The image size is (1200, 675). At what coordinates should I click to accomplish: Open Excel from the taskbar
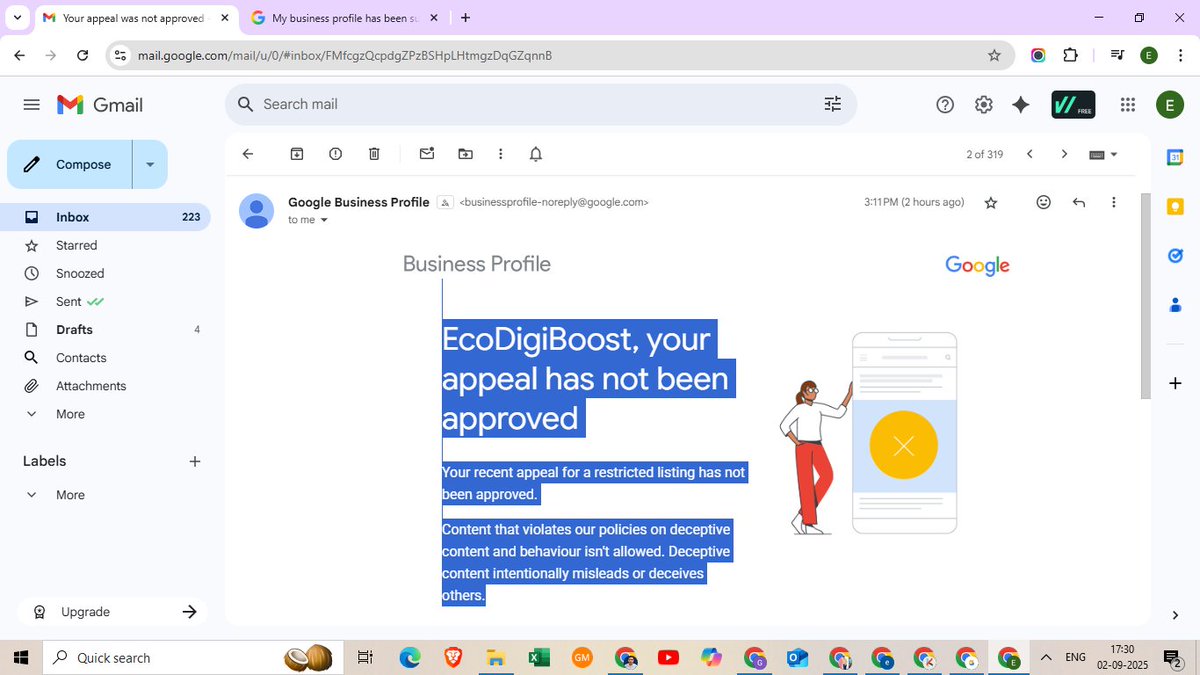(538, 657)
